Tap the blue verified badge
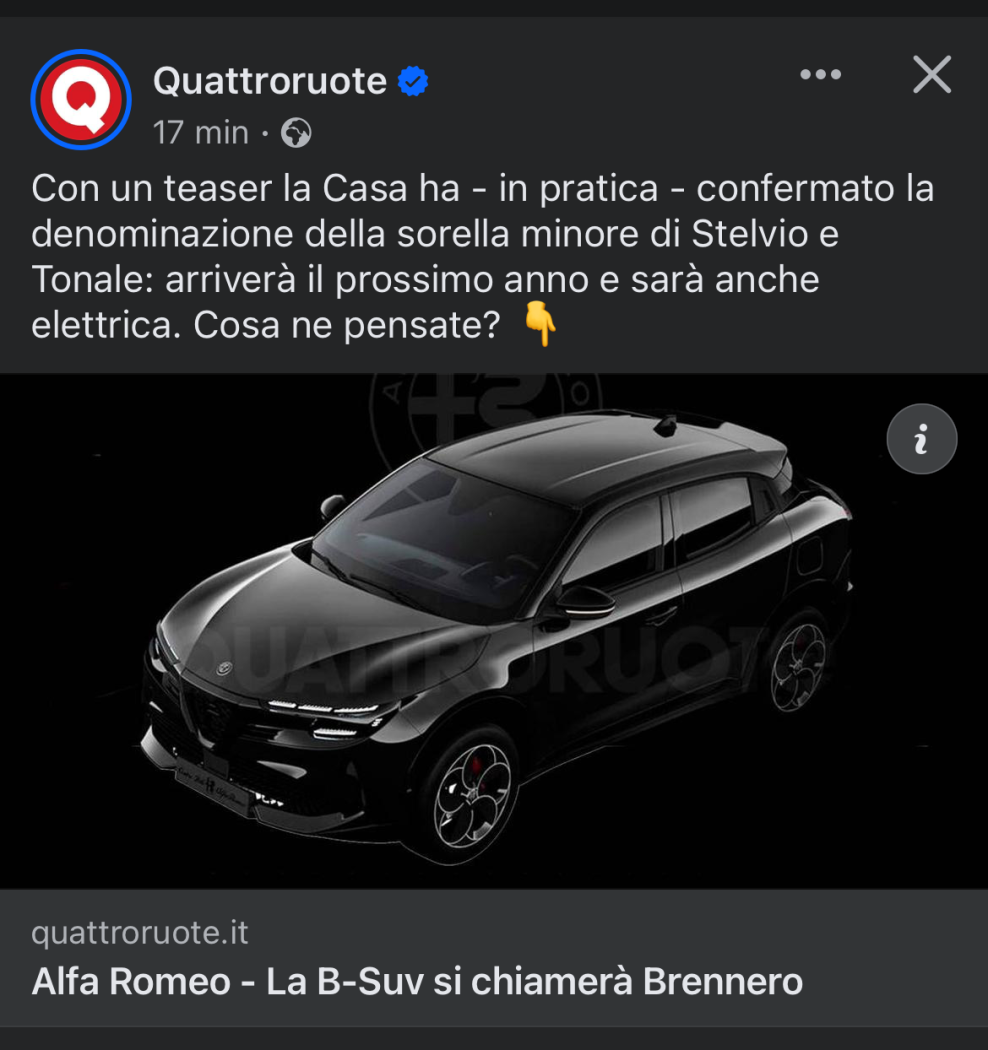988x1050 pixels. pos(413,82)
